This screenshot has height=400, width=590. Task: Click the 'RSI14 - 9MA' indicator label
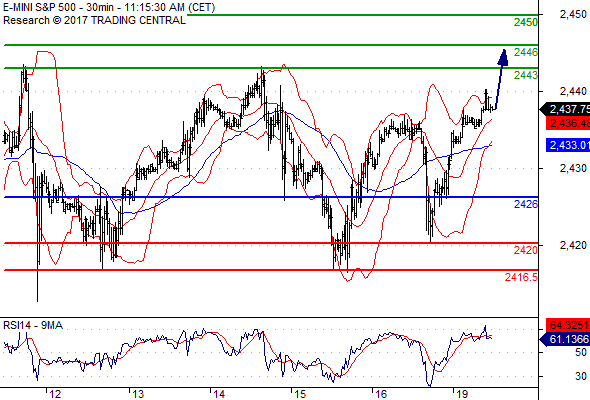click(x=33, y=325)
